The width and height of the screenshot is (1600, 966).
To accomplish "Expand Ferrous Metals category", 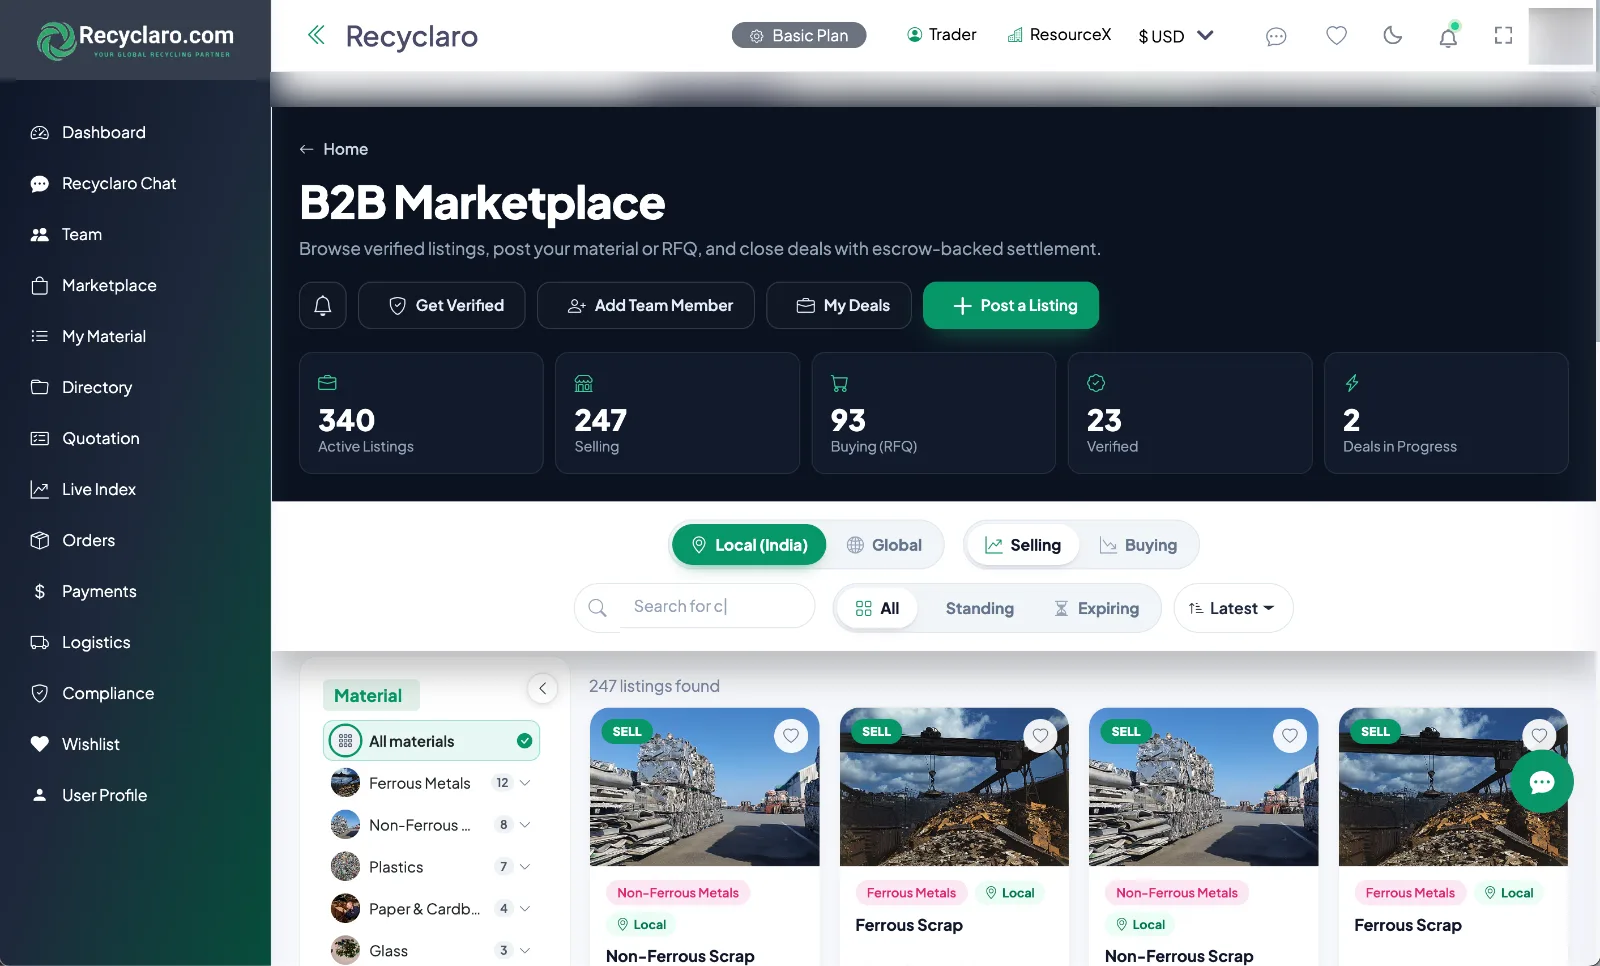I will point(525,783).
